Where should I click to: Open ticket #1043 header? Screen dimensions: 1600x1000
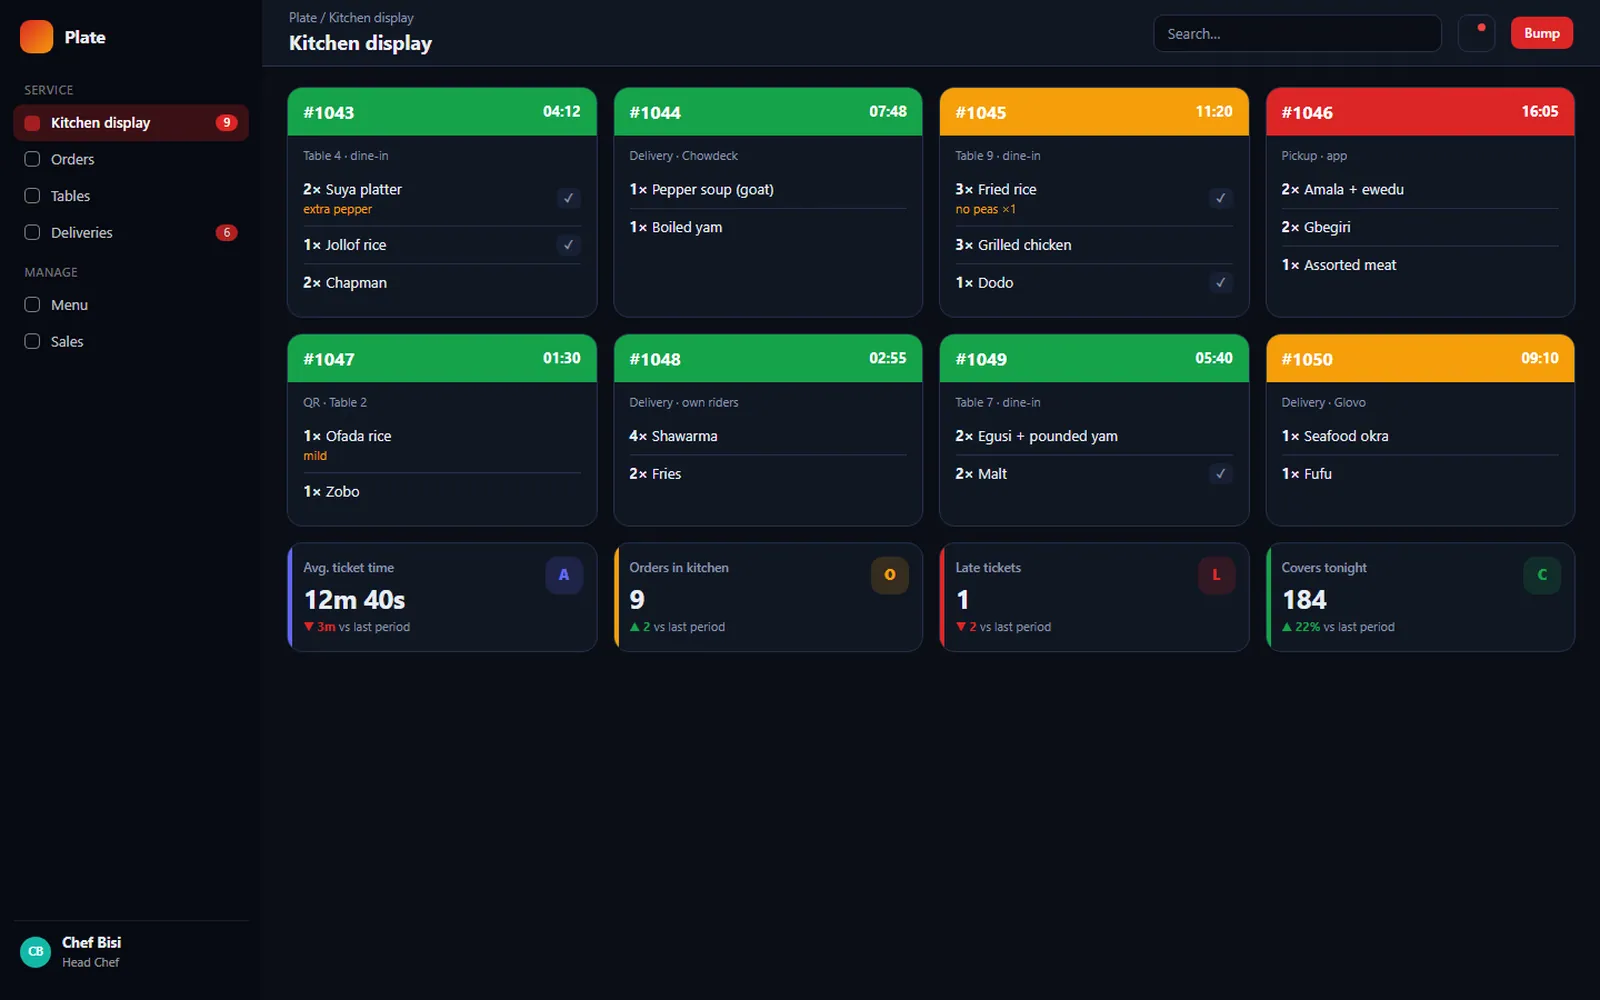[442, 112]
